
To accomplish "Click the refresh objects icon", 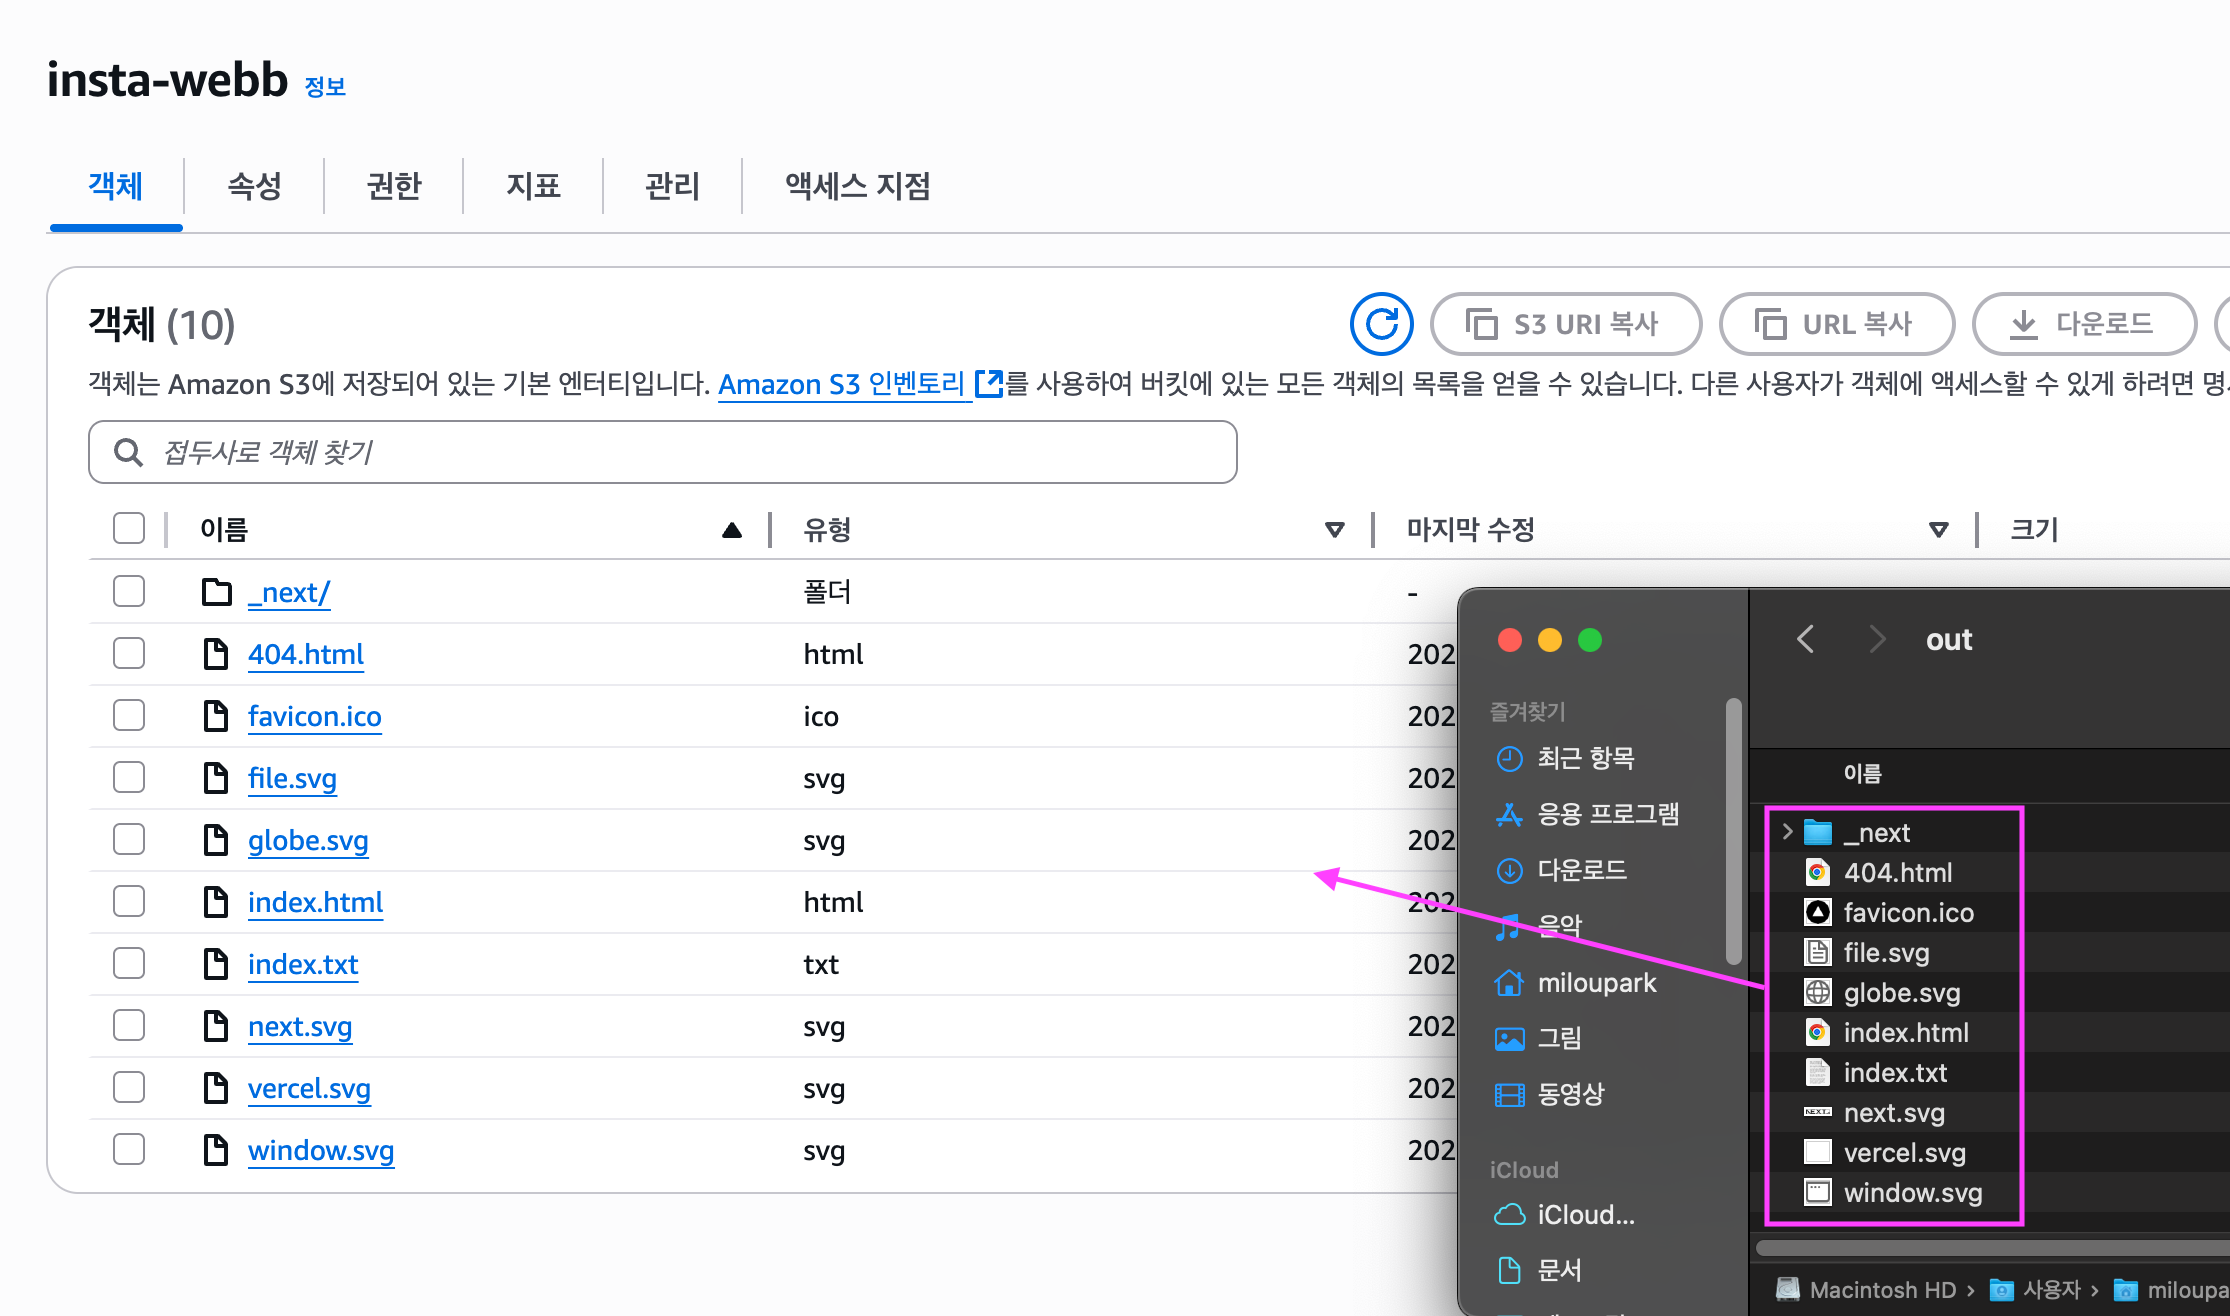I will click(1381, 323).
